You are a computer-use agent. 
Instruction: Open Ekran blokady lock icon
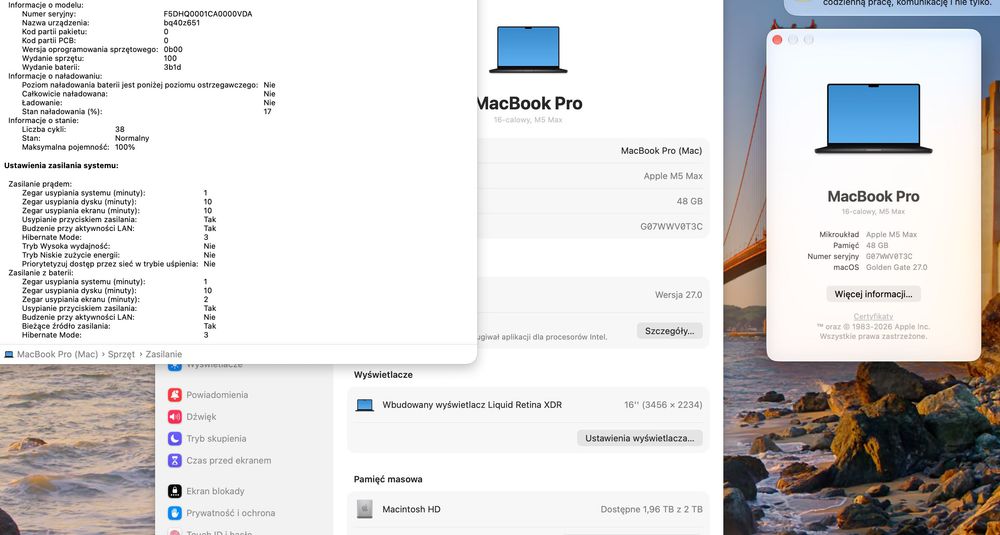[175, 491]
